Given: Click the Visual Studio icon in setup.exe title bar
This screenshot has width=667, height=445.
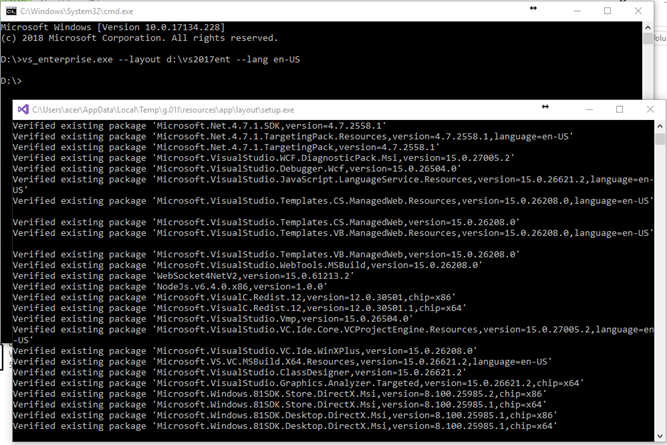Looking at the screenshot, I should point(23,110).
